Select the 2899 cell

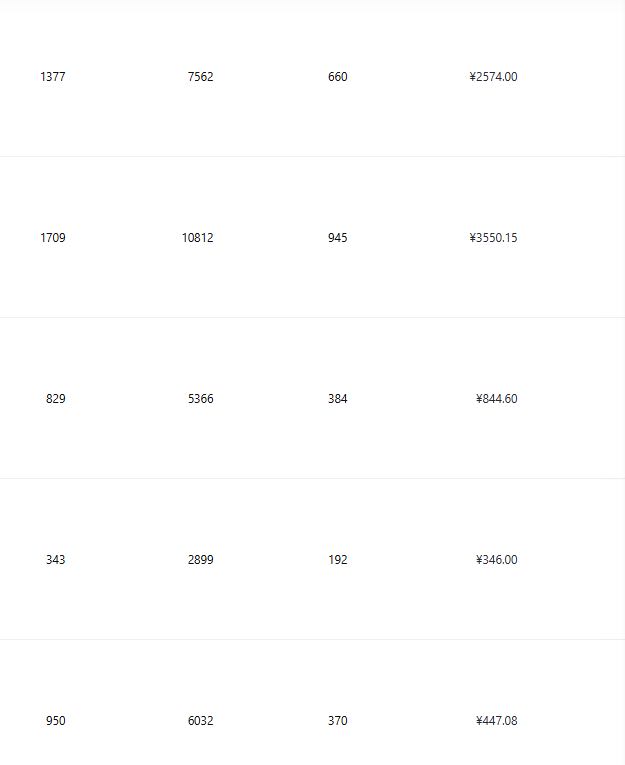point(201,560)
